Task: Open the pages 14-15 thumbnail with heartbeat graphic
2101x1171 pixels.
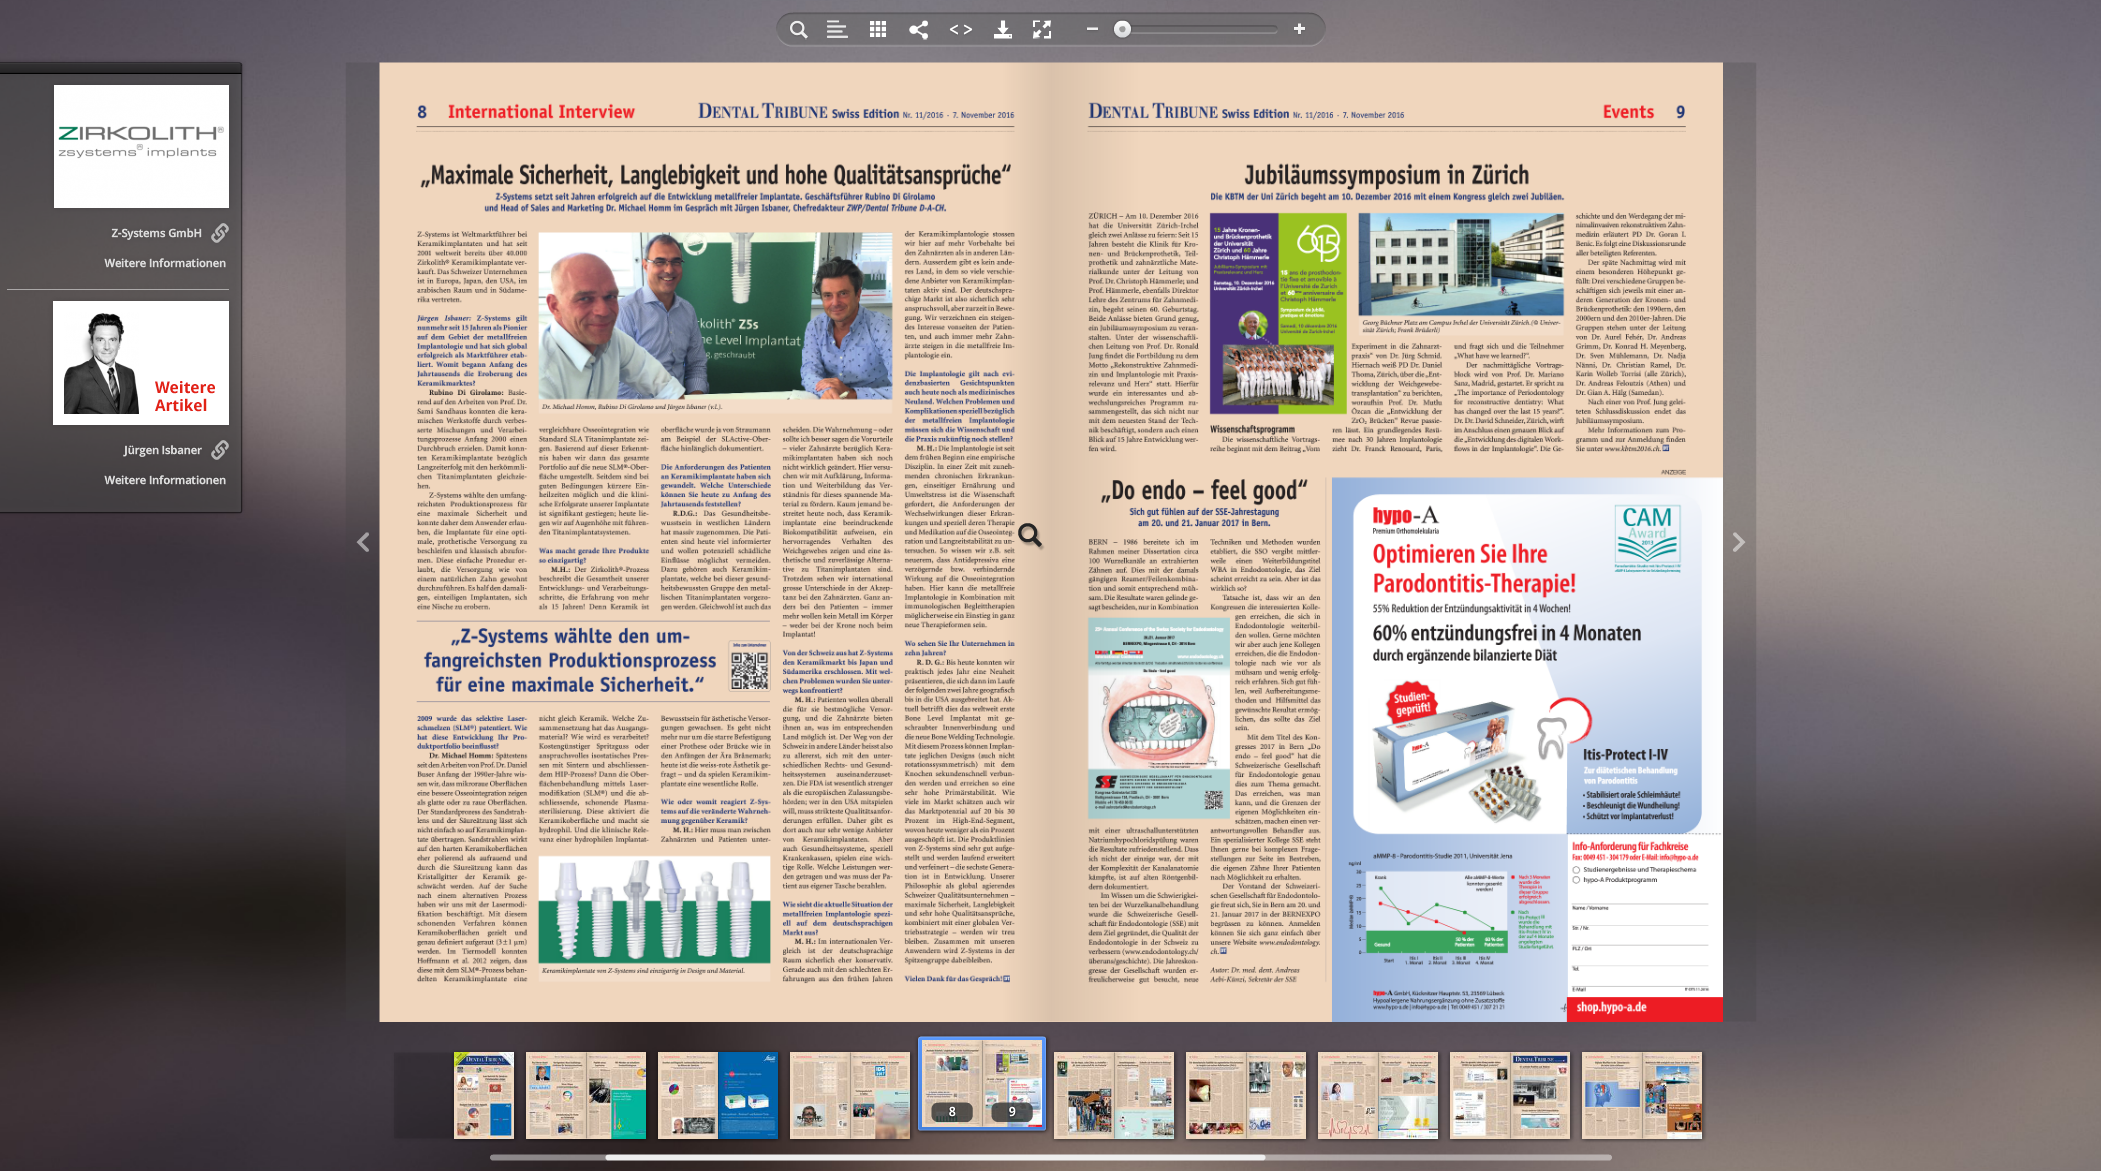Action: tap(1378, 1095)
